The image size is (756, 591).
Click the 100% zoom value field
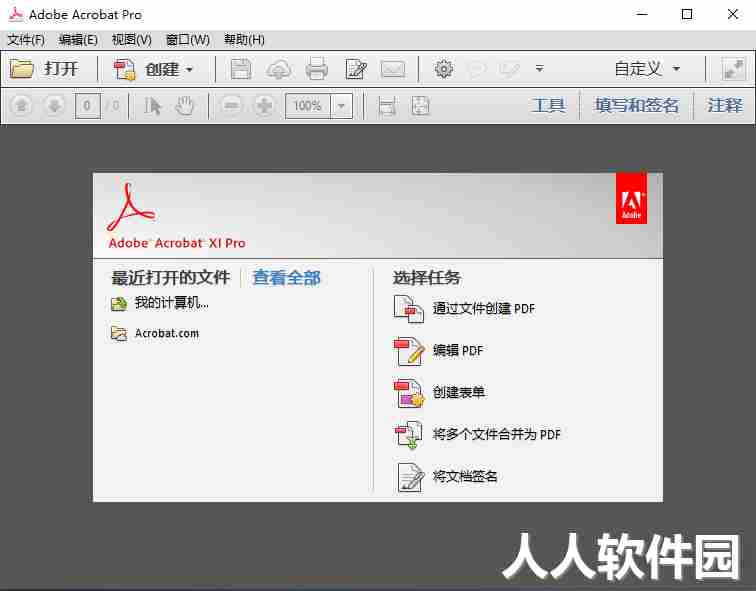tap(308, 106)
